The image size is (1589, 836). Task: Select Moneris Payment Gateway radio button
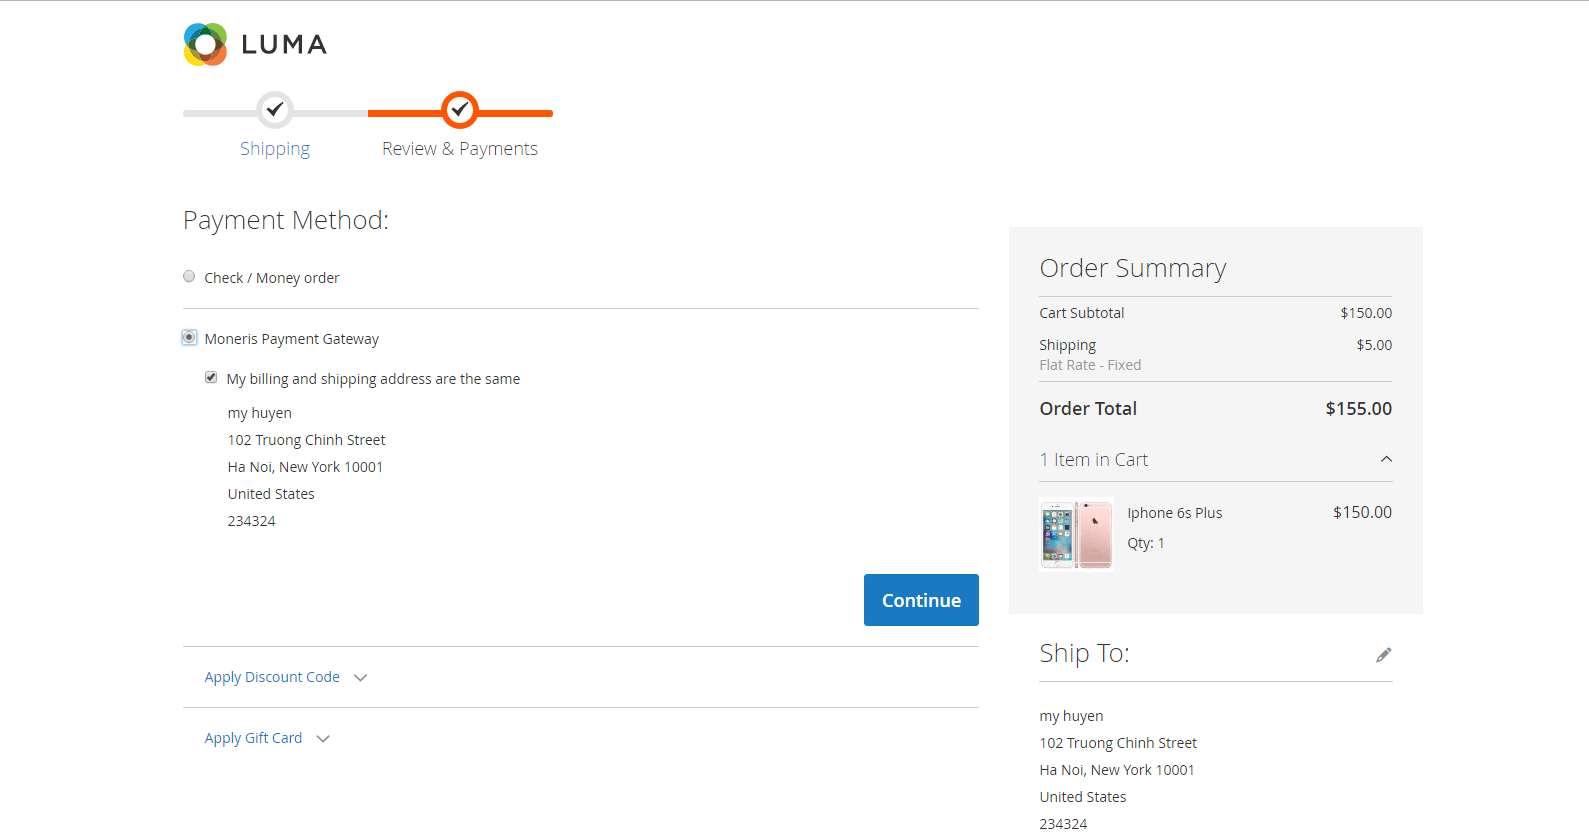189,338
